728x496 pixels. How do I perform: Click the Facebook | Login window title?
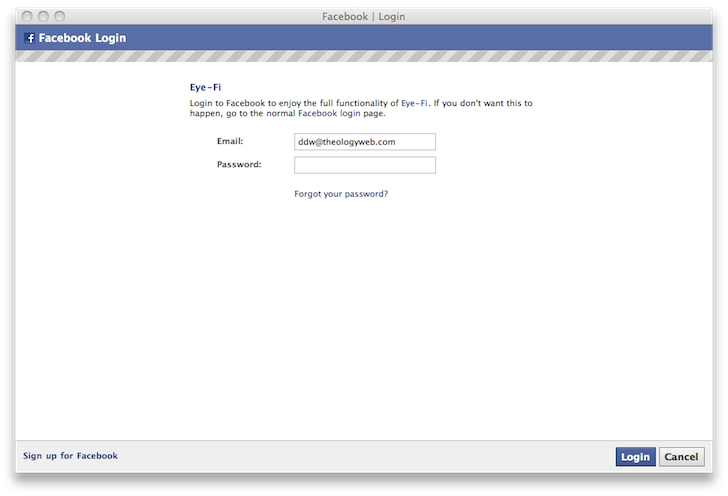pyautogui.click(x=364, y=17)
